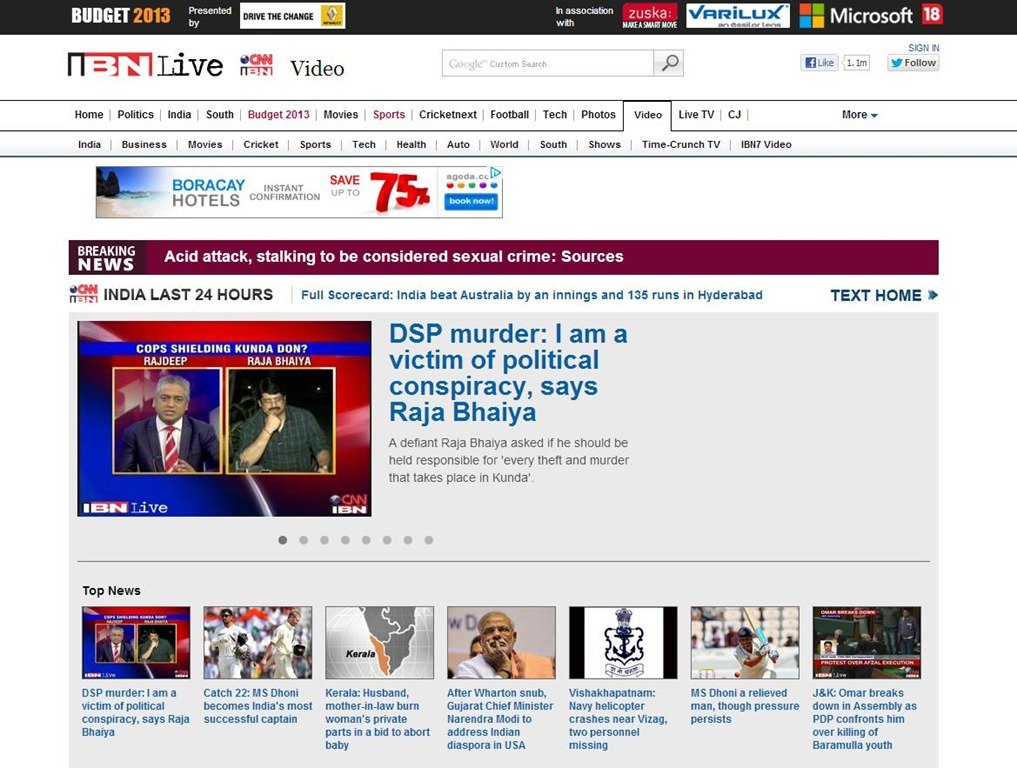Viewport: 1017px width, 768px height.
Task: Click the Facebook Like button
Action: [x=819, y=63]
